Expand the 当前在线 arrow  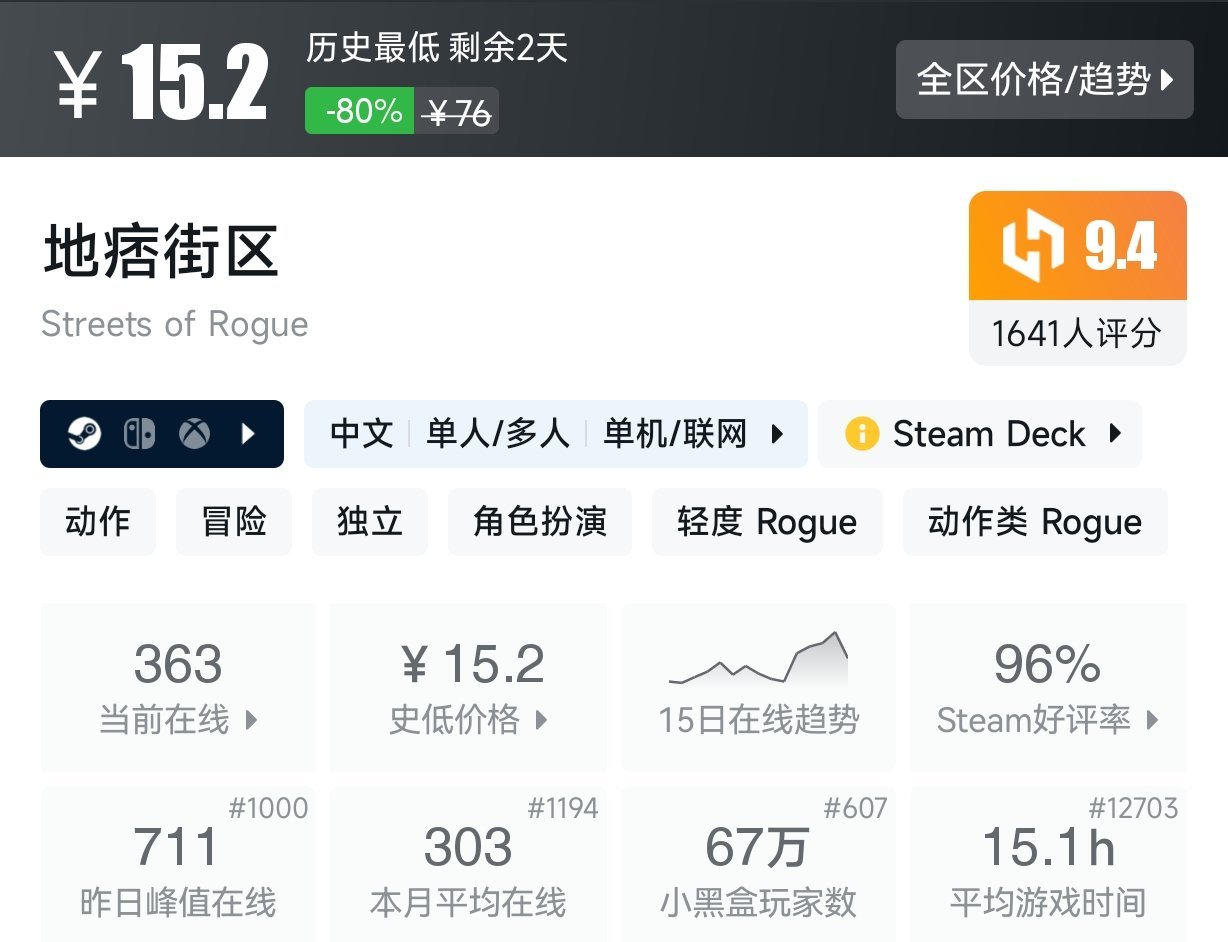(251, 720)
